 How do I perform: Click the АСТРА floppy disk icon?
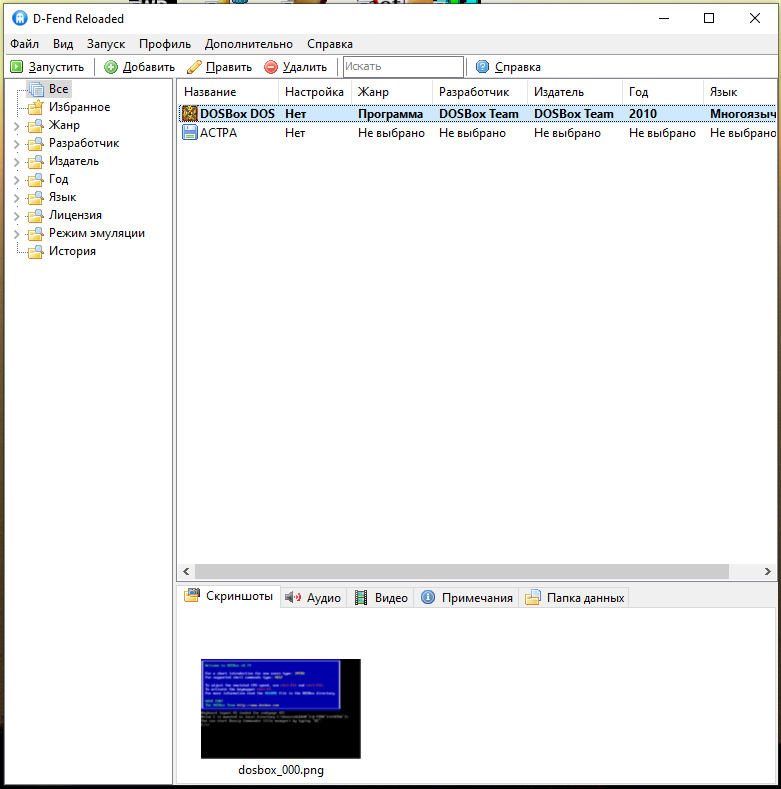coord(190,132)
